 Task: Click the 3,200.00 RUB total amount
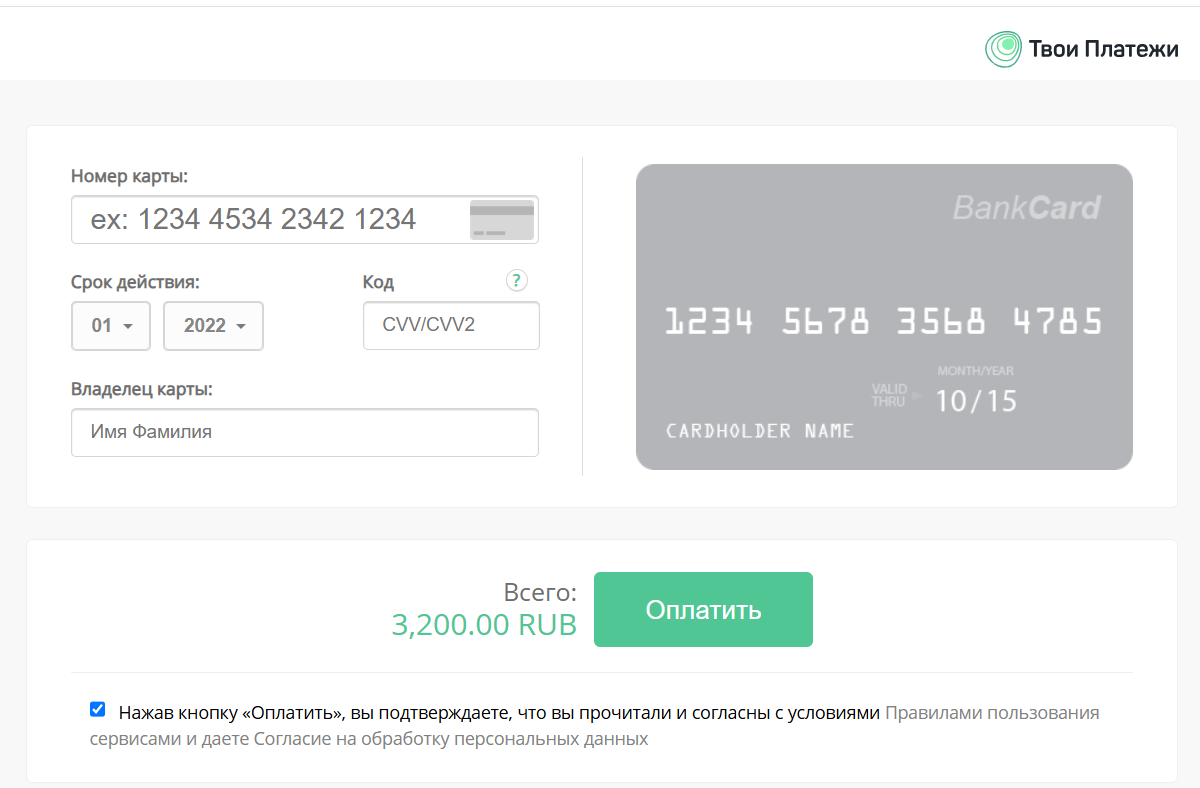484,624
